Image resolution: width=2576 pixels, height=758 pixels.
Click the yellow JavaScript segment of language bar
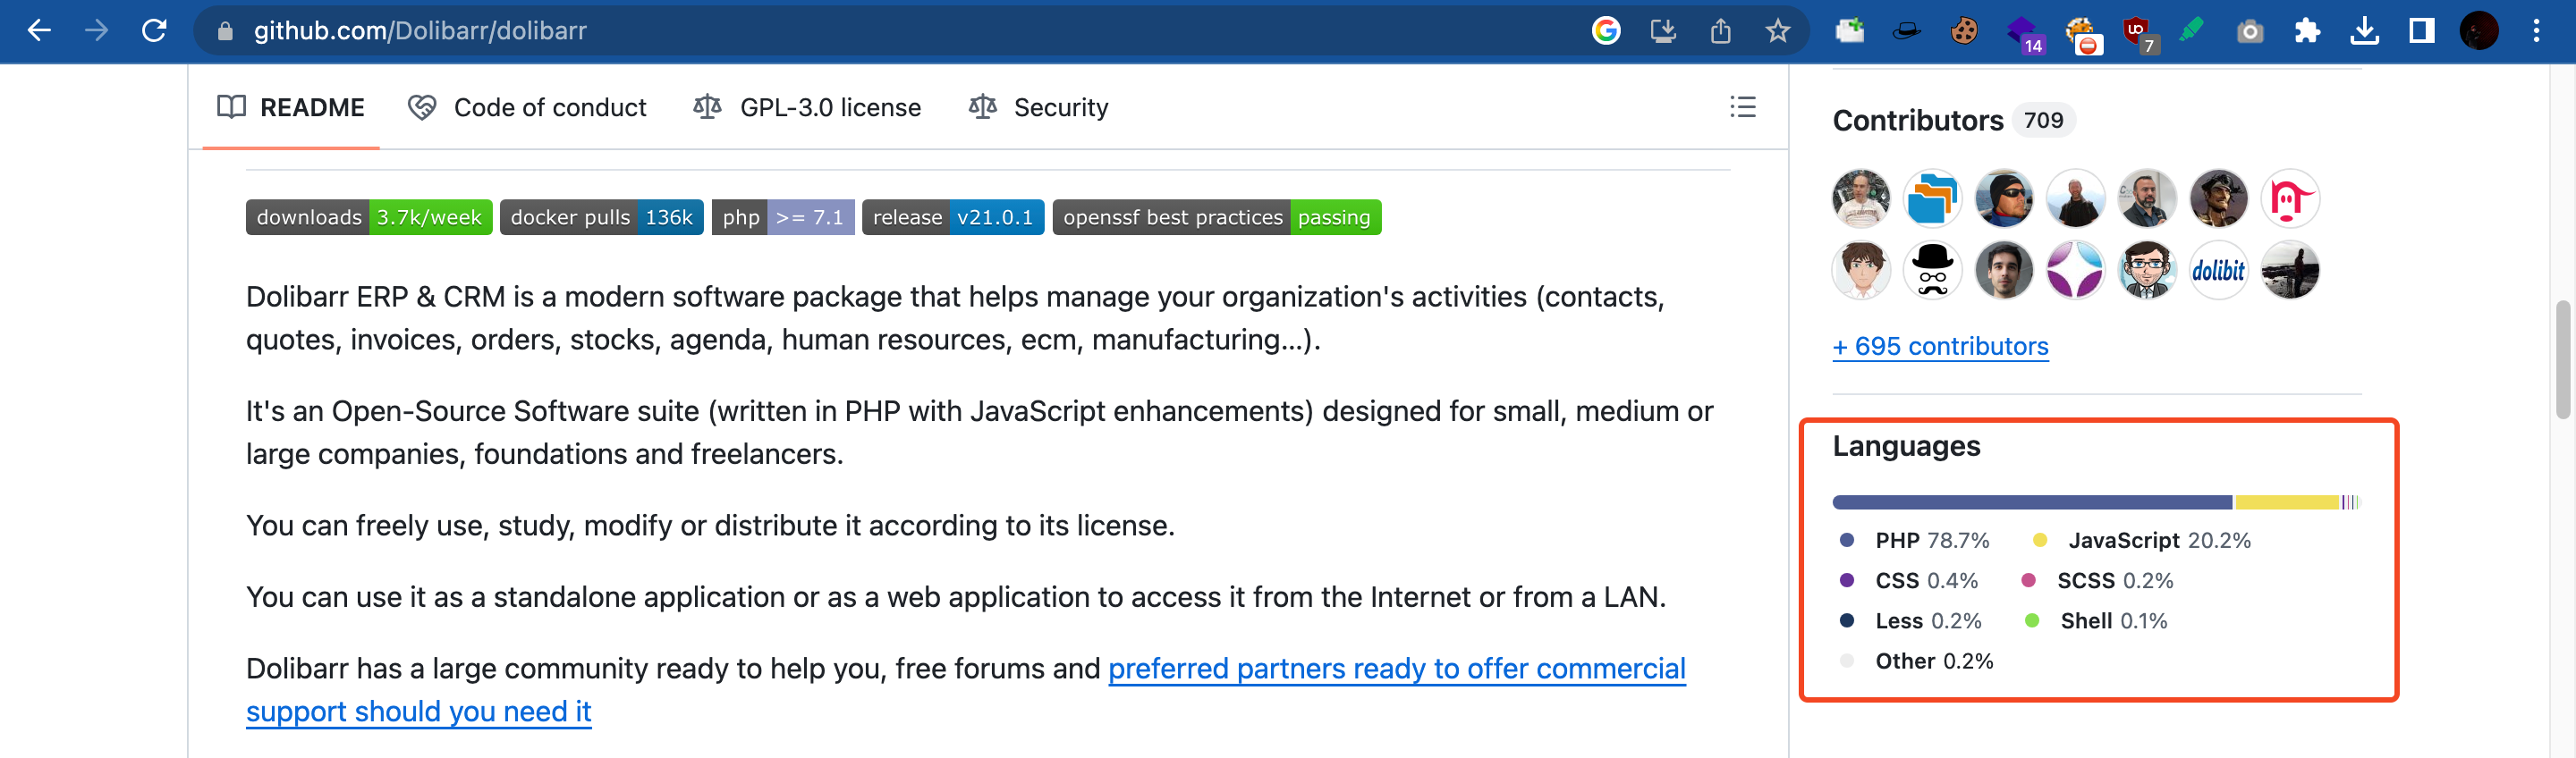pos(2287,502)
